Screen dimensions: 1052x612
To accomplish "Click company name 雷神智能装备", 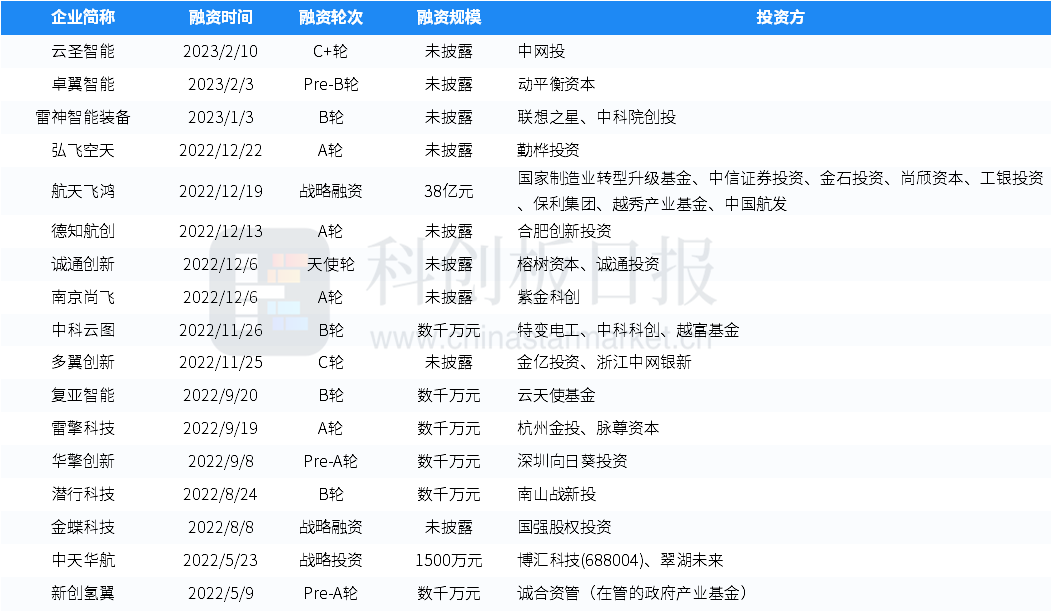I will [83, 117].
